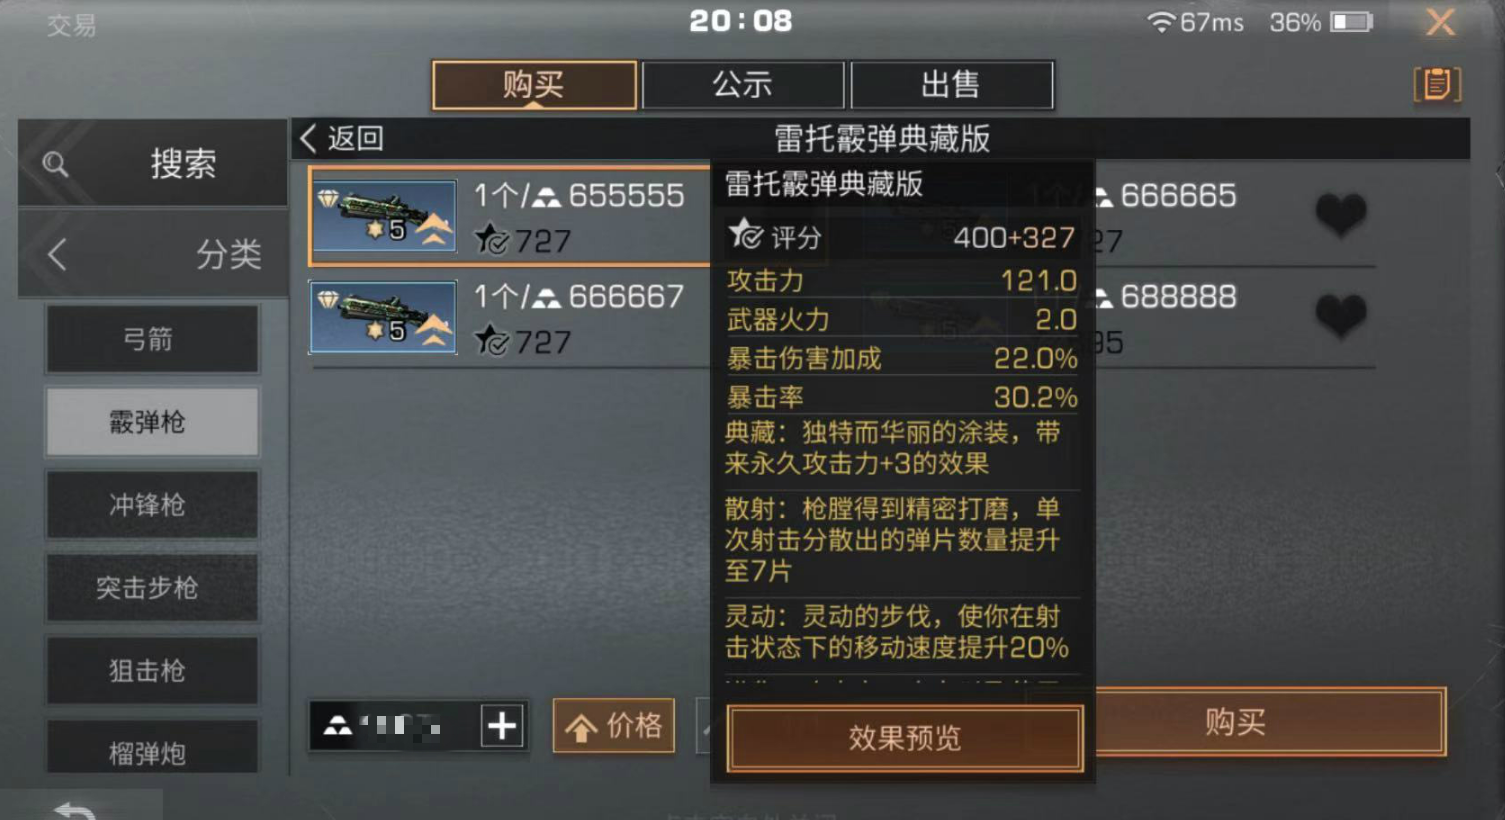
Task: Click the 效果预览 button
Action: tap(904, 738)
